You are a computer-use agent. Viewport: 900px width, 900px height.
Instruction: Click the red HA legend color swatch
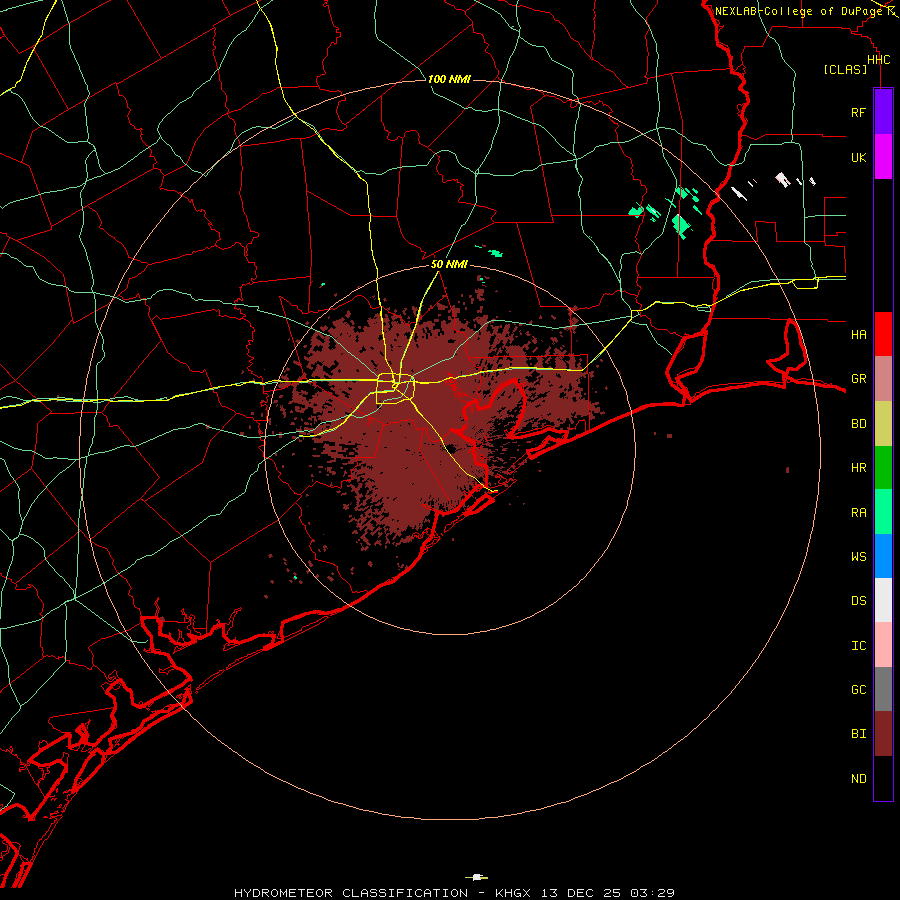click(x=883, y=334)
